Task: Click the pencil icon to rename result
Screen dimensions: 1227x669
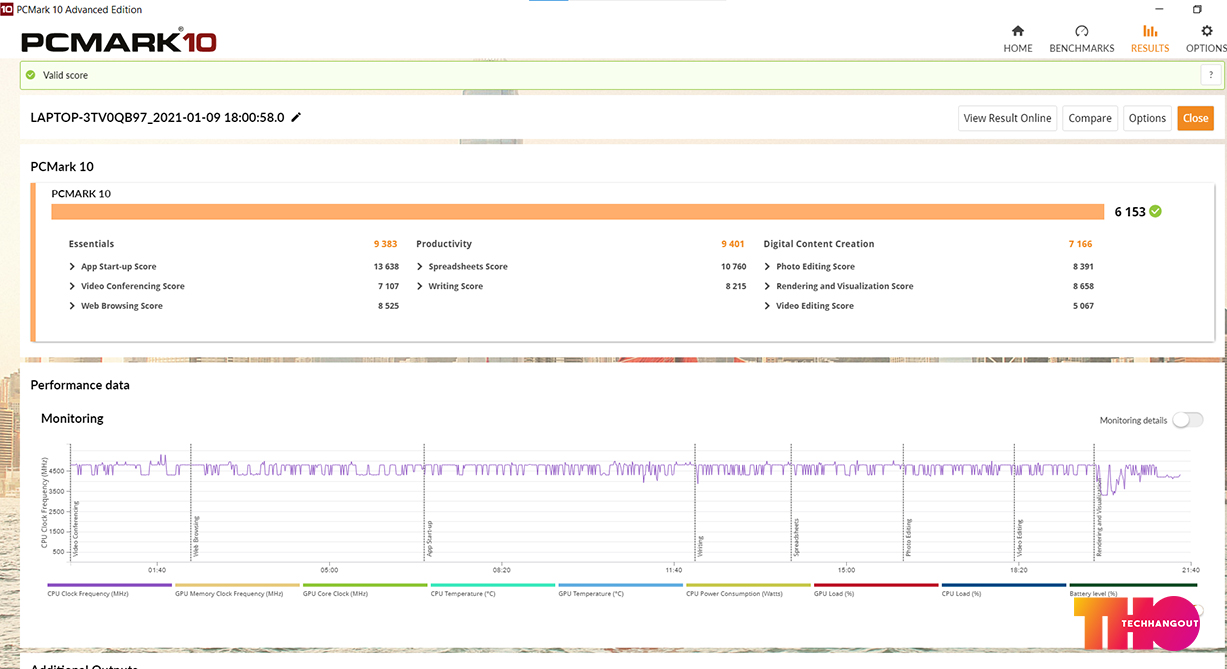Action: pyautogui.click(x=296, y=117)
